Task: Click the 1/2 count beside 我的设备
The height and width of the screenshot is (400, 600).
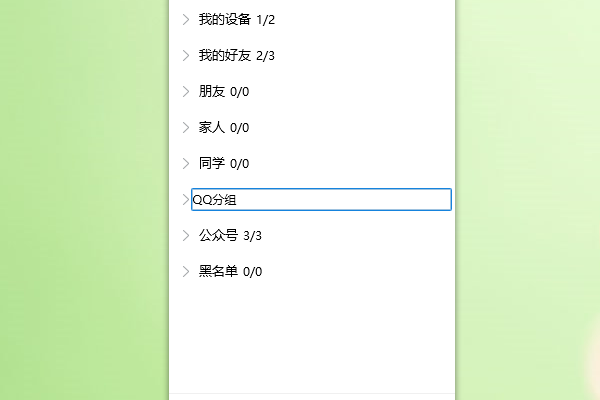Action: pos(266,19)
